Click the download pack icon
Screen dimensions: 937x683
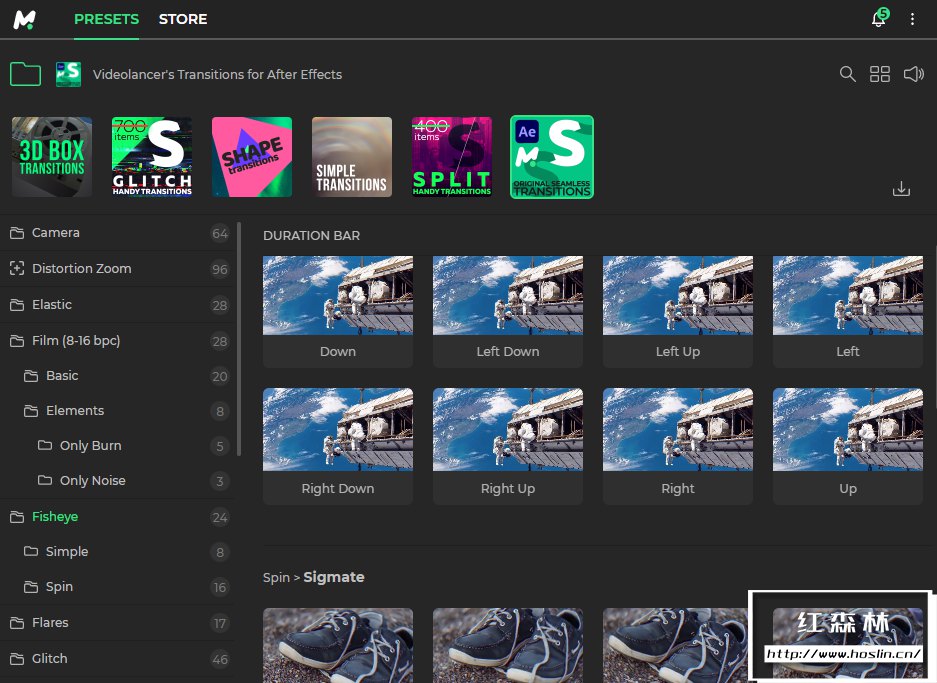coord(901,189)
